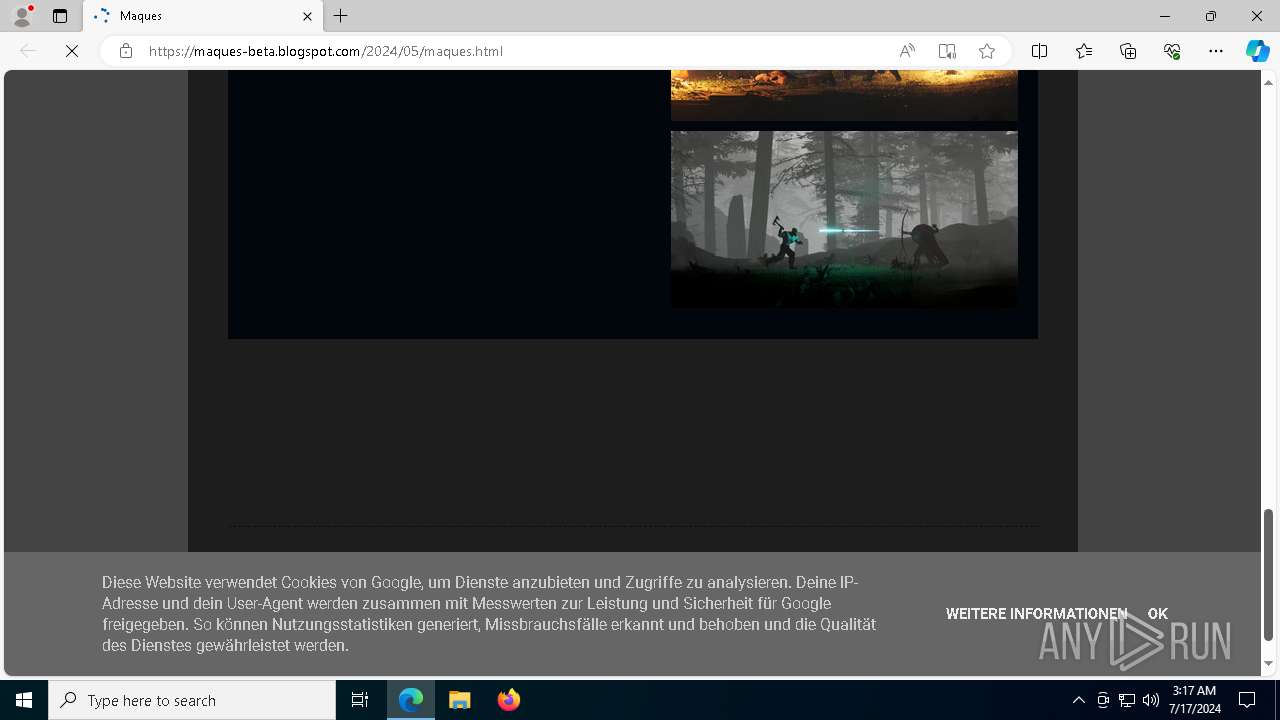Click the Meet Now tray icon
The image size is (1280, 720).
tap(1103, 700)
